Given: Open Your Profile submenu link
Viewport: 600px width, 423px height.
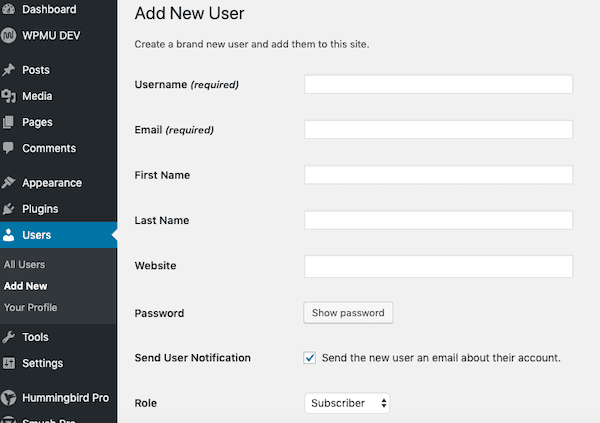Looking at the screenshot, I should [x=30, y=307].
